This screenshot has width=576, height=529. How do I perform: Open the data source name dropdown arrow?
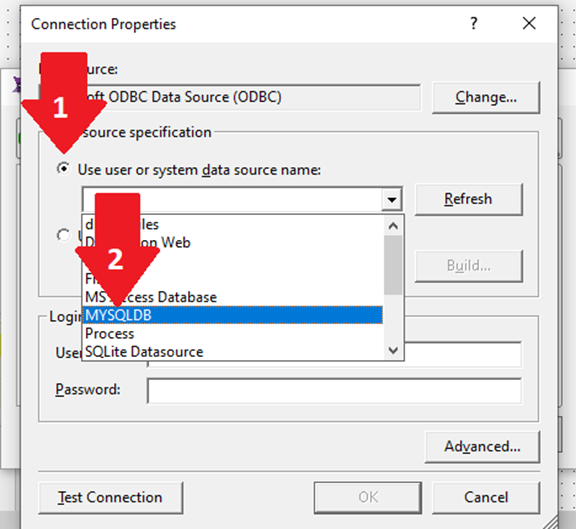pos(392,200)
